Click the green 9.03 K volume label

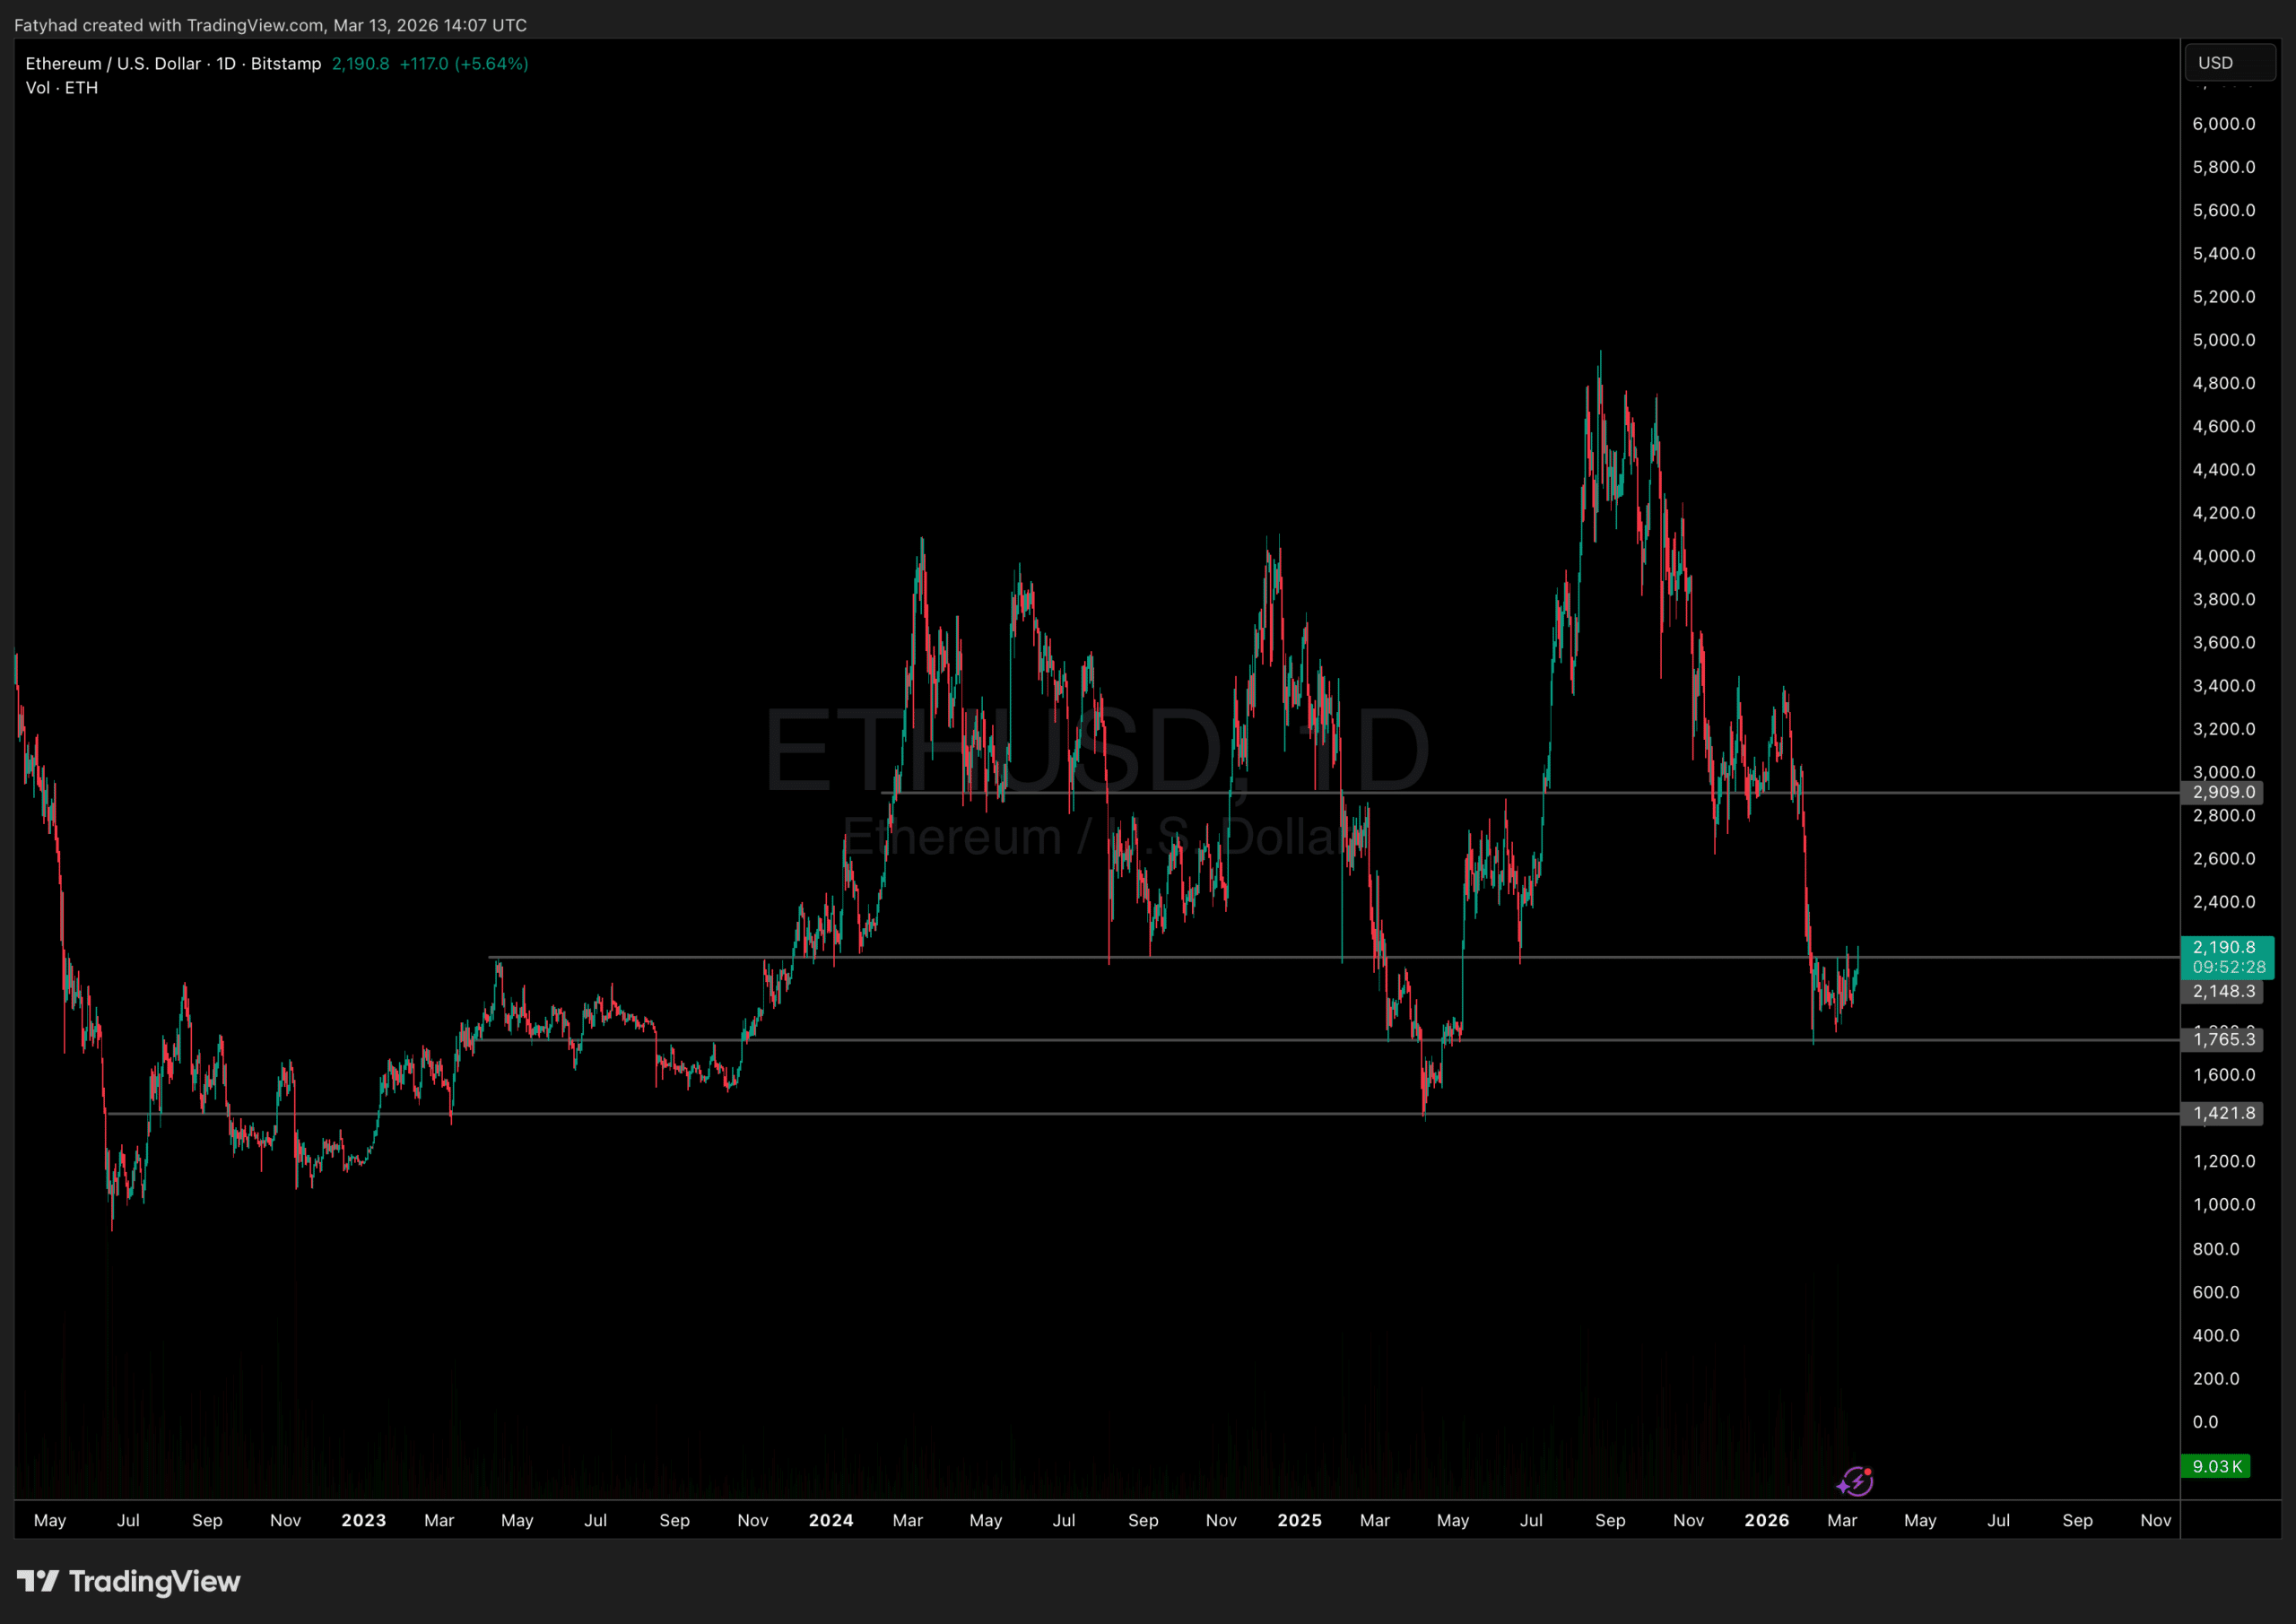pos(2215,1466)
